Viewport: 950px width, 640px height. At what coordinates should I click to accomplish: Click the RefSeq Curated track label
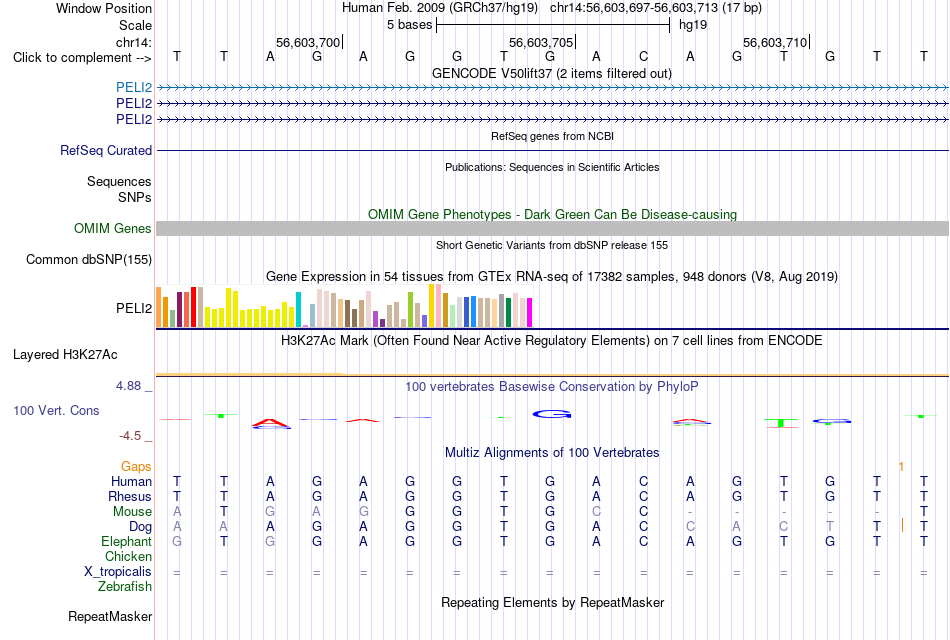[x=105, y=150]
